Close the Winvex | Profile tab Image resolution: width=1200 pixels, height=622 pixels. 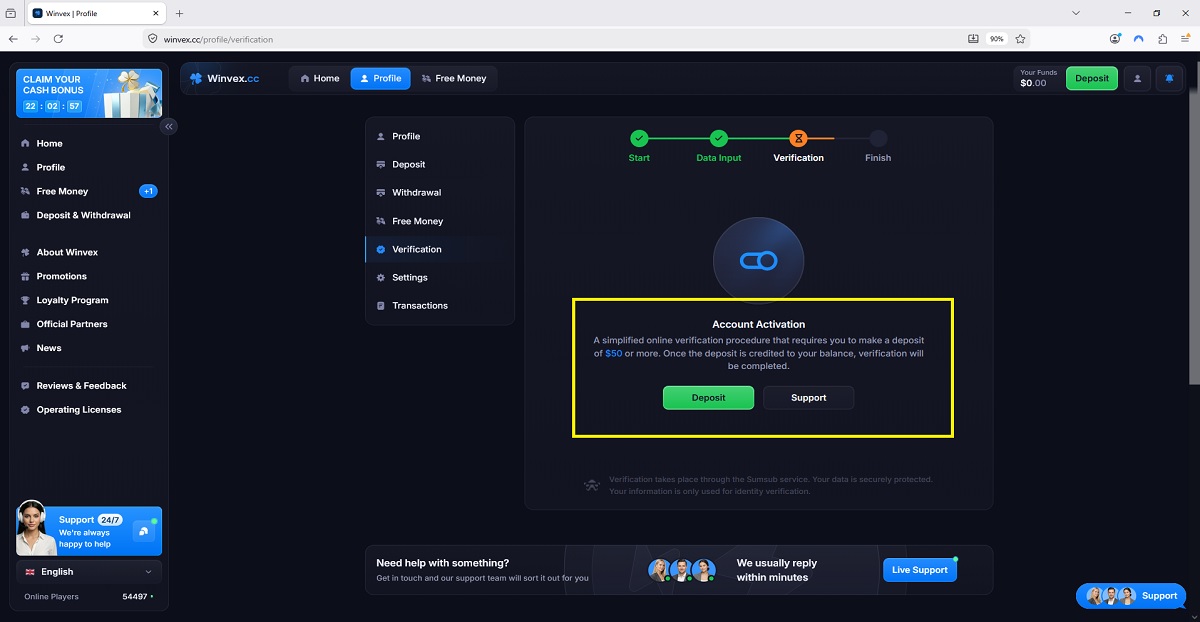coord(155,13)
